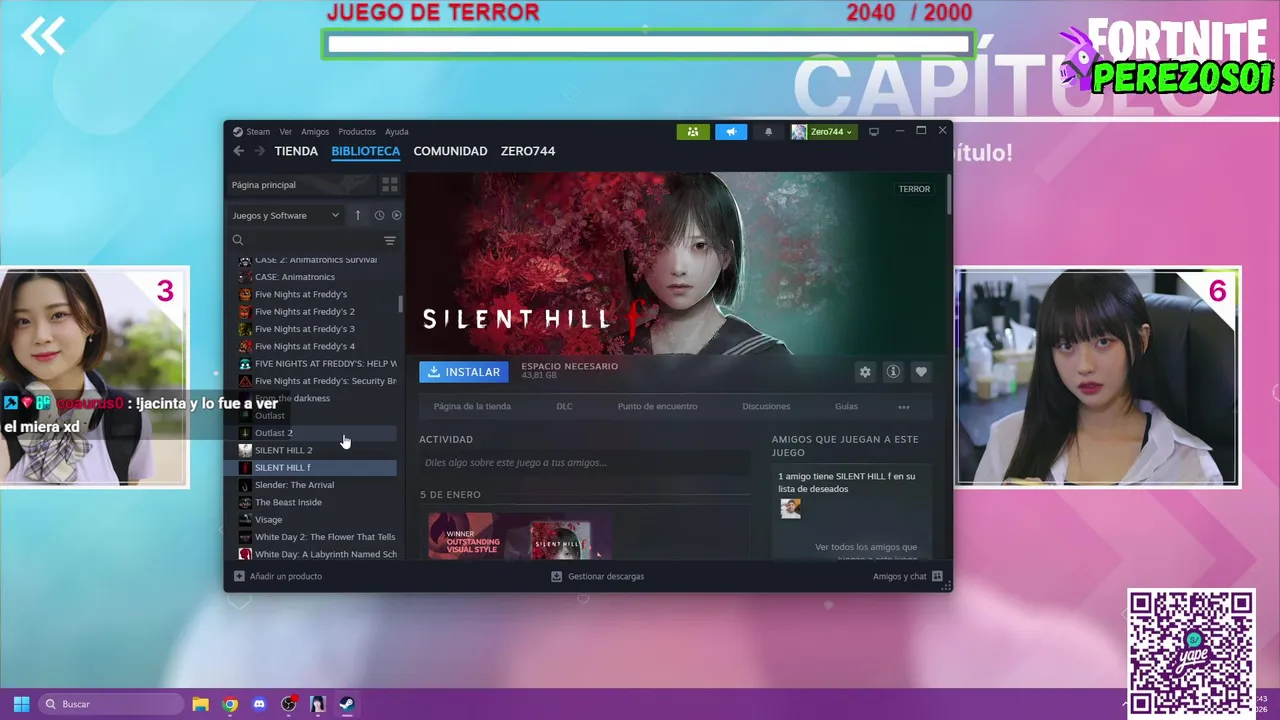Toggle ready-to-play filter icon
Screen dimensions: 1280x720
(396, 215)
